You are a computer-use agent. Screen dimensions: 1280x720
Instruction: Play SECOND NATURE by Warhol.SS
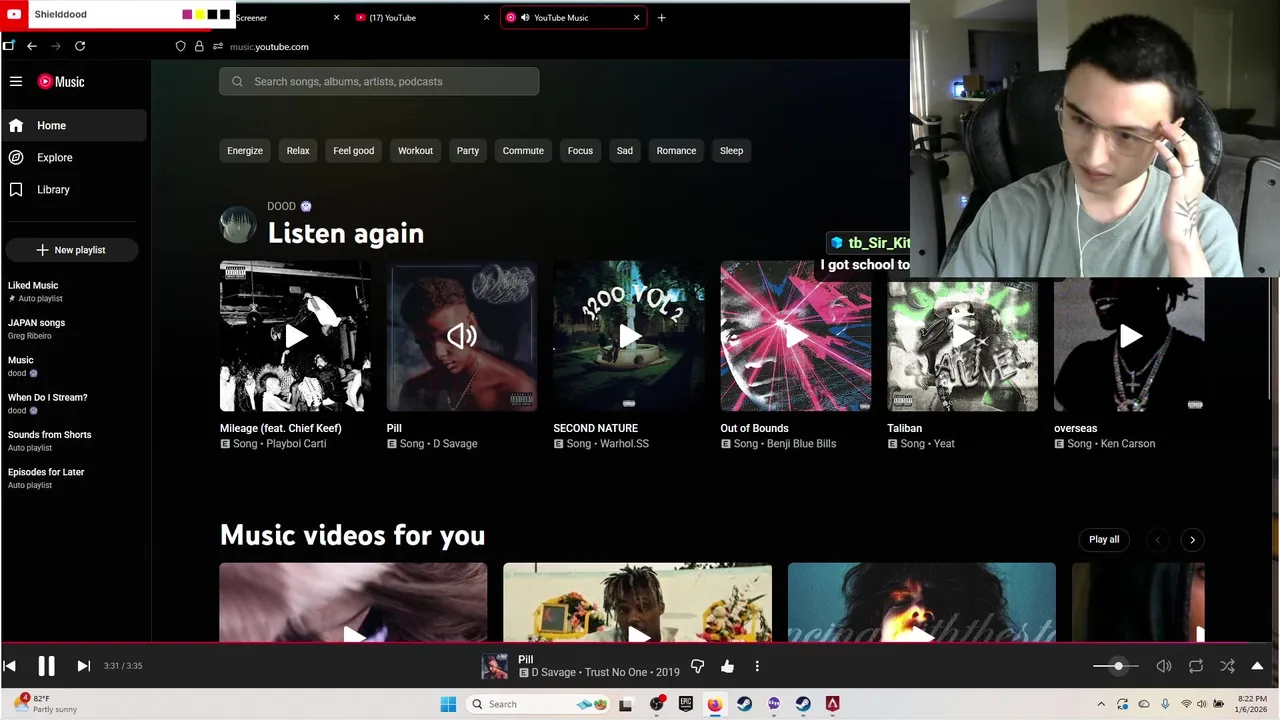point(629,336)
